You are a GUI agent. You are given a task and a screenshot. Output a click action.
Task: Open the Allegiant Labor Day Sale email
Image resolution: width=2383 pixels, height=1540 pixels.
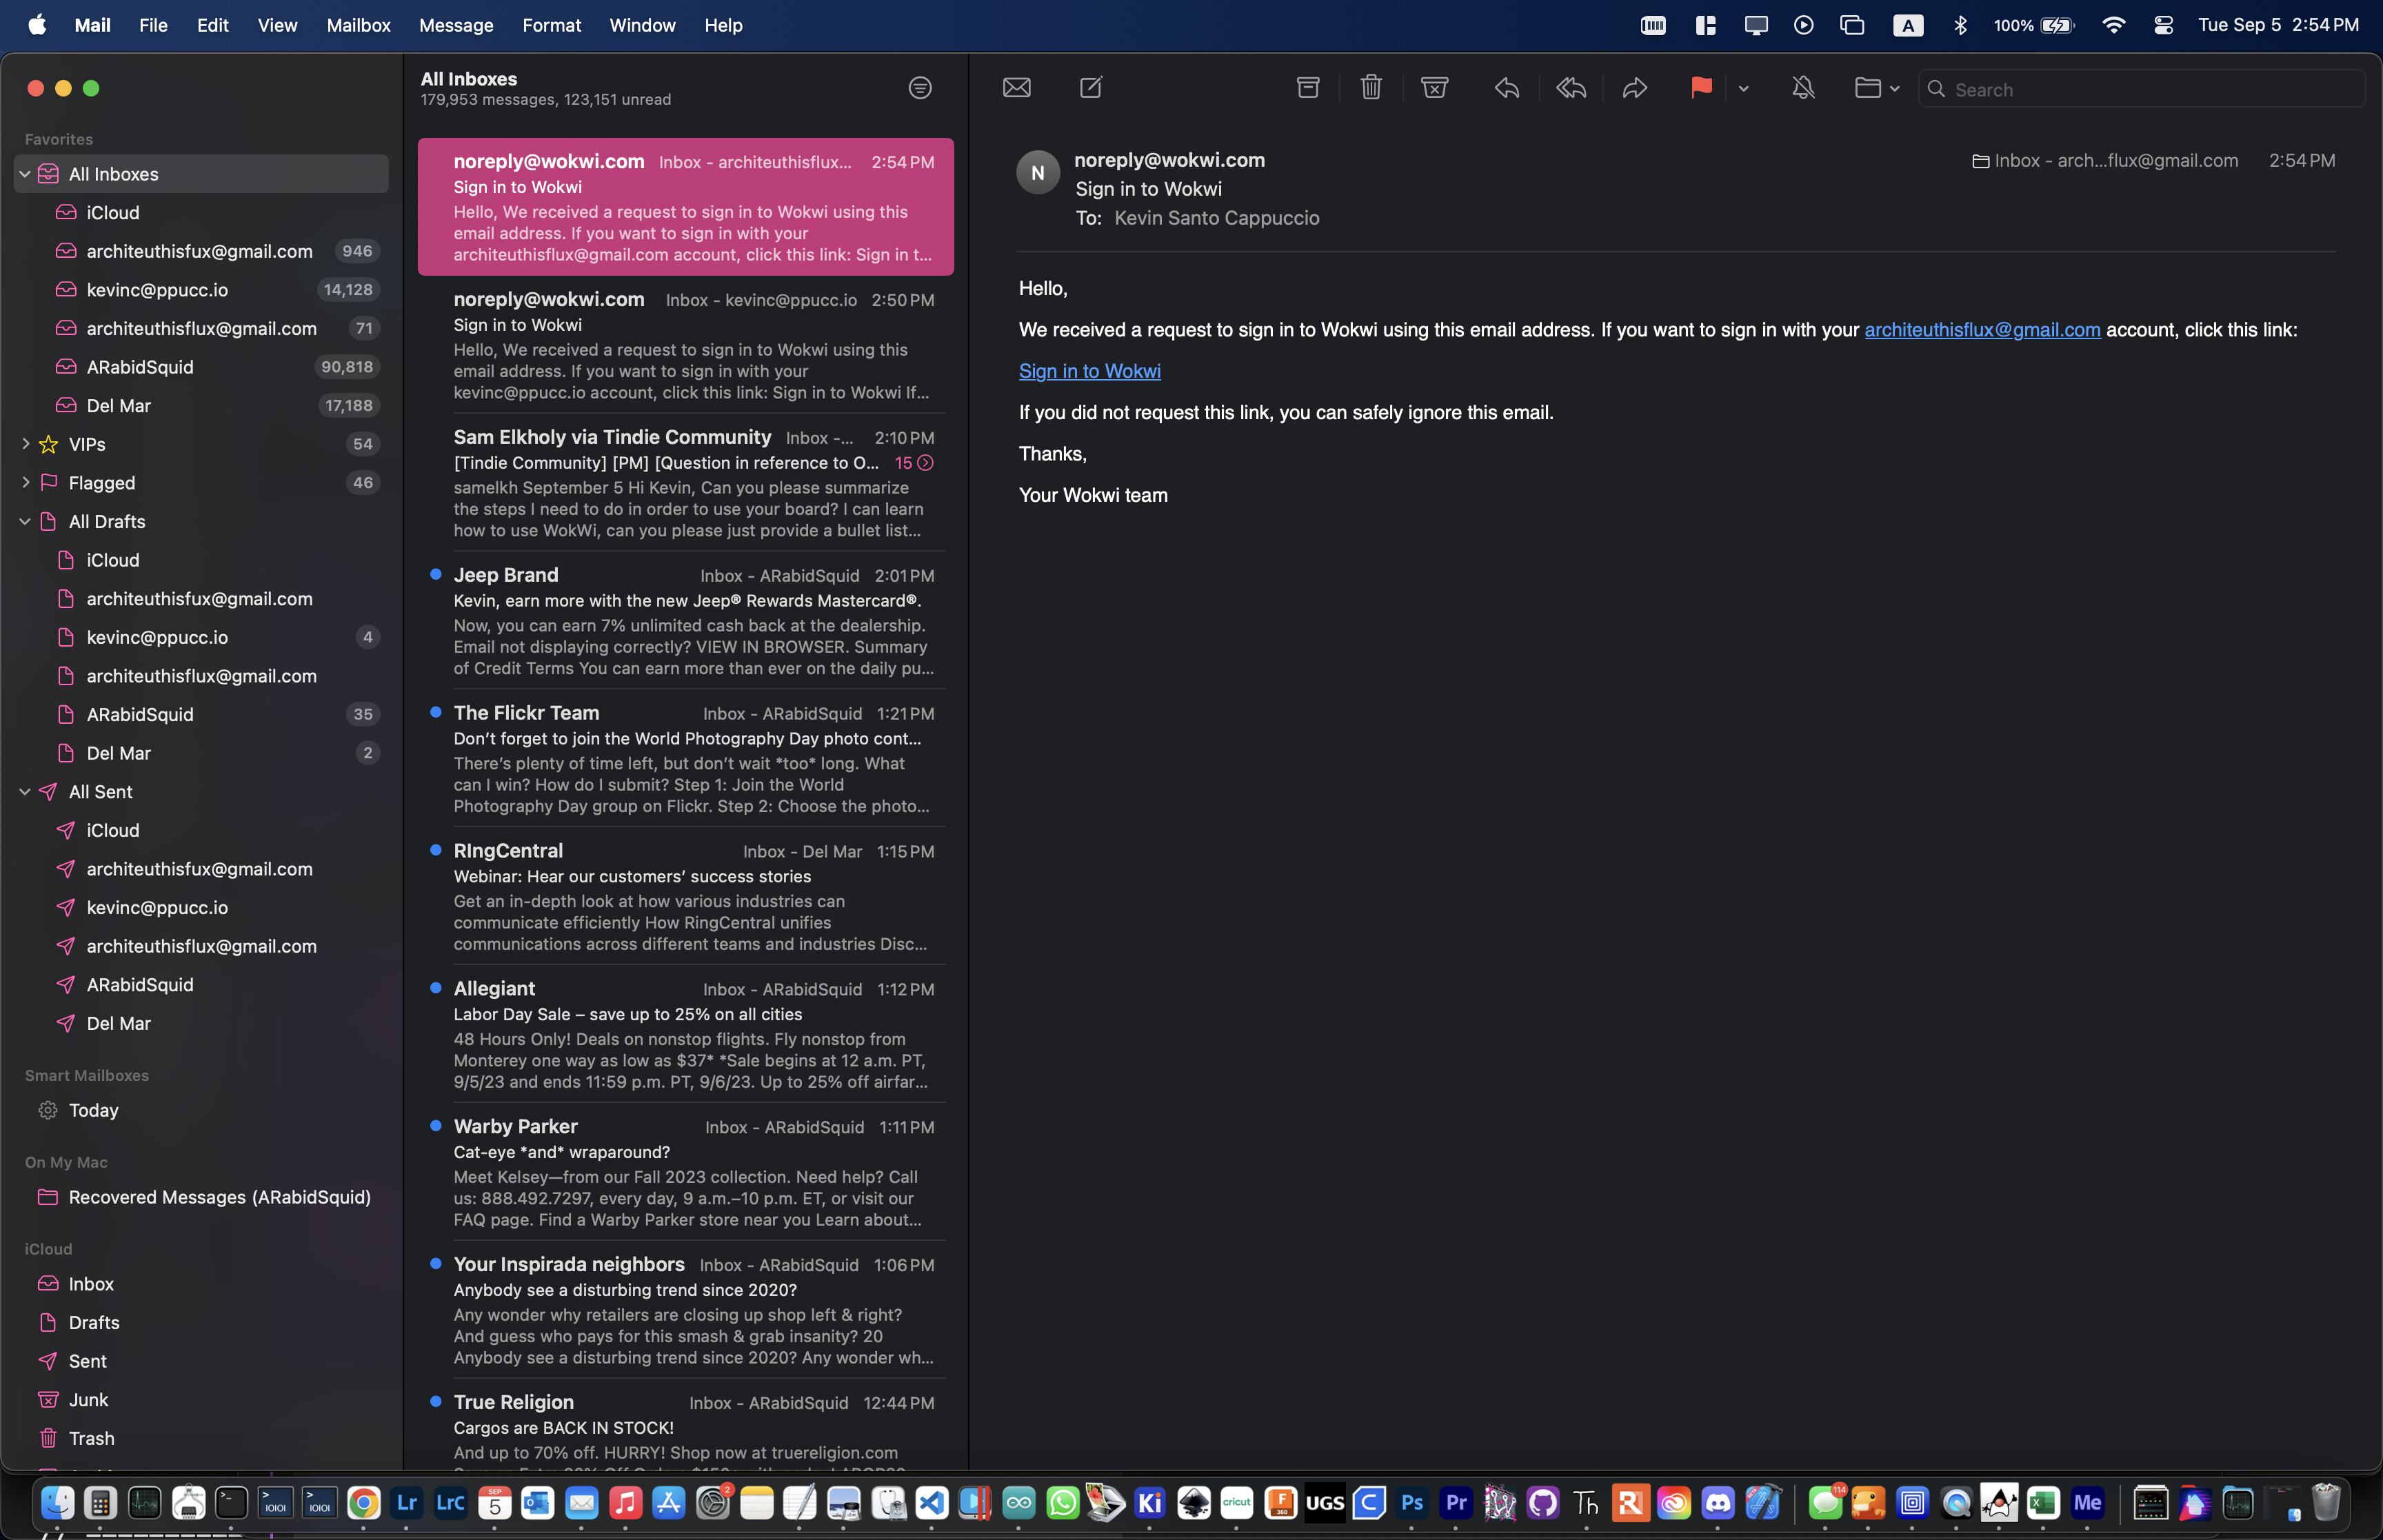686,1035
